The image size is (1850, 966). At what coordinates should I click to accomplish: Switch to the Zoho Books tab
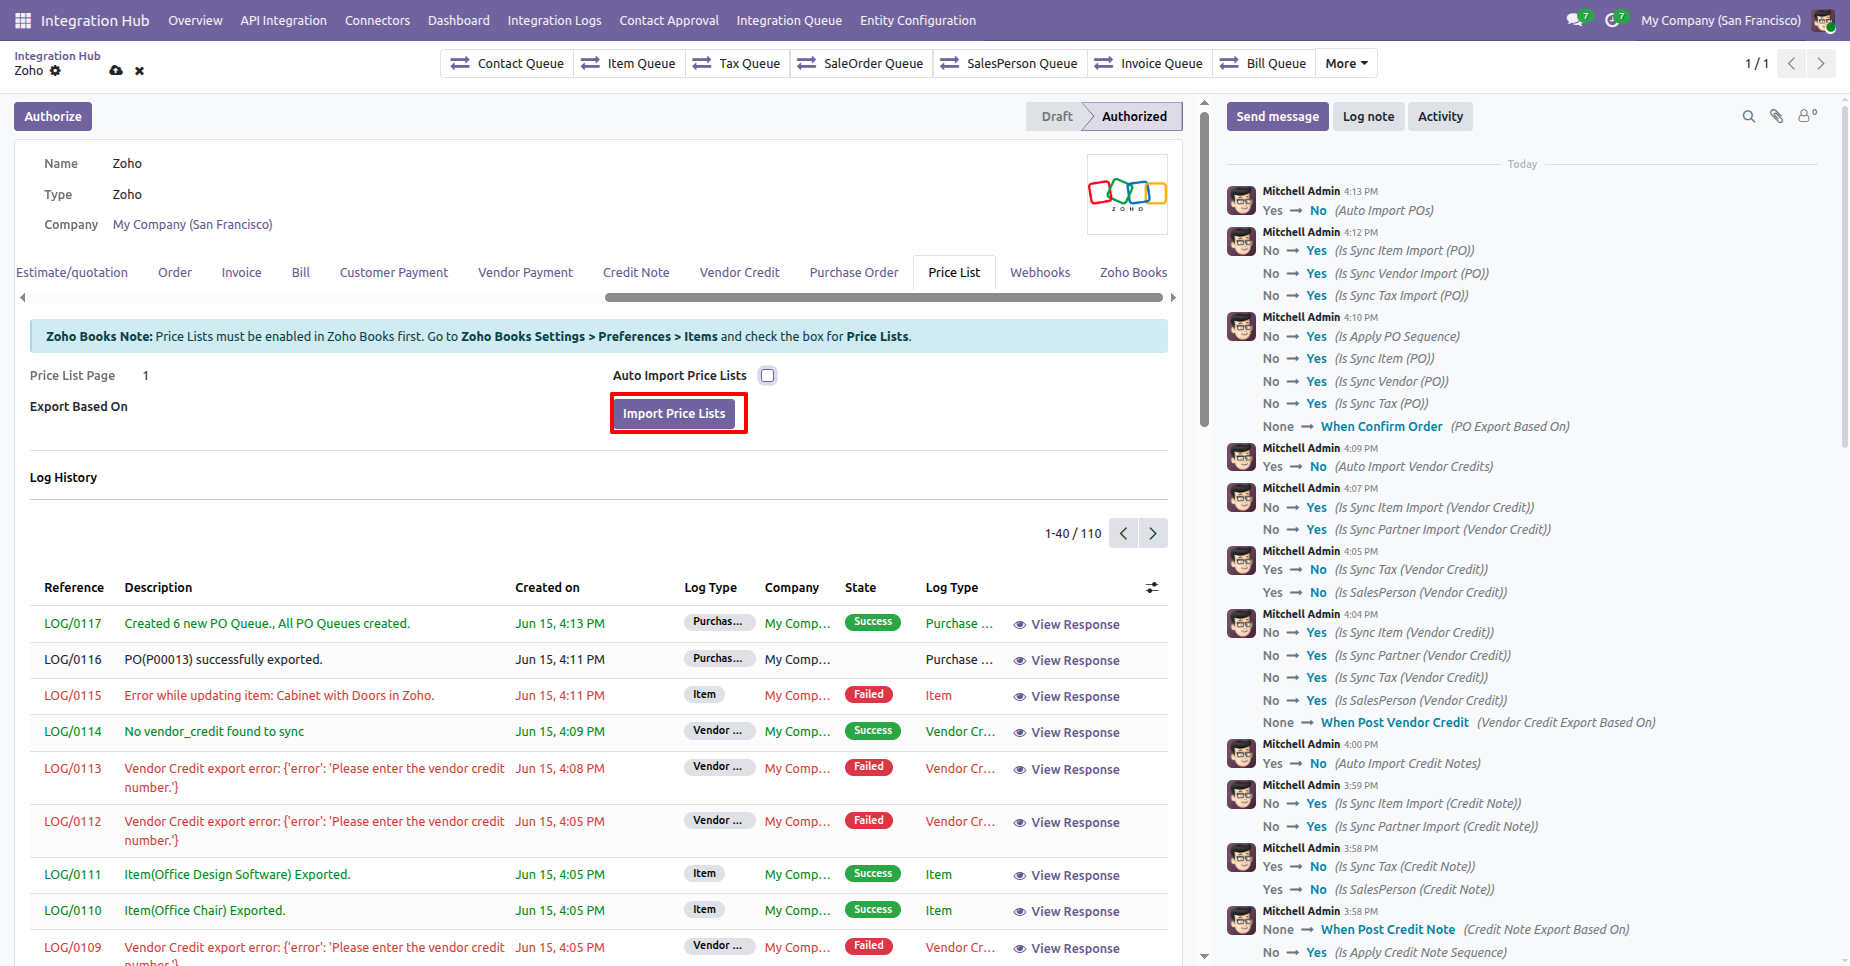[1133, 272]
